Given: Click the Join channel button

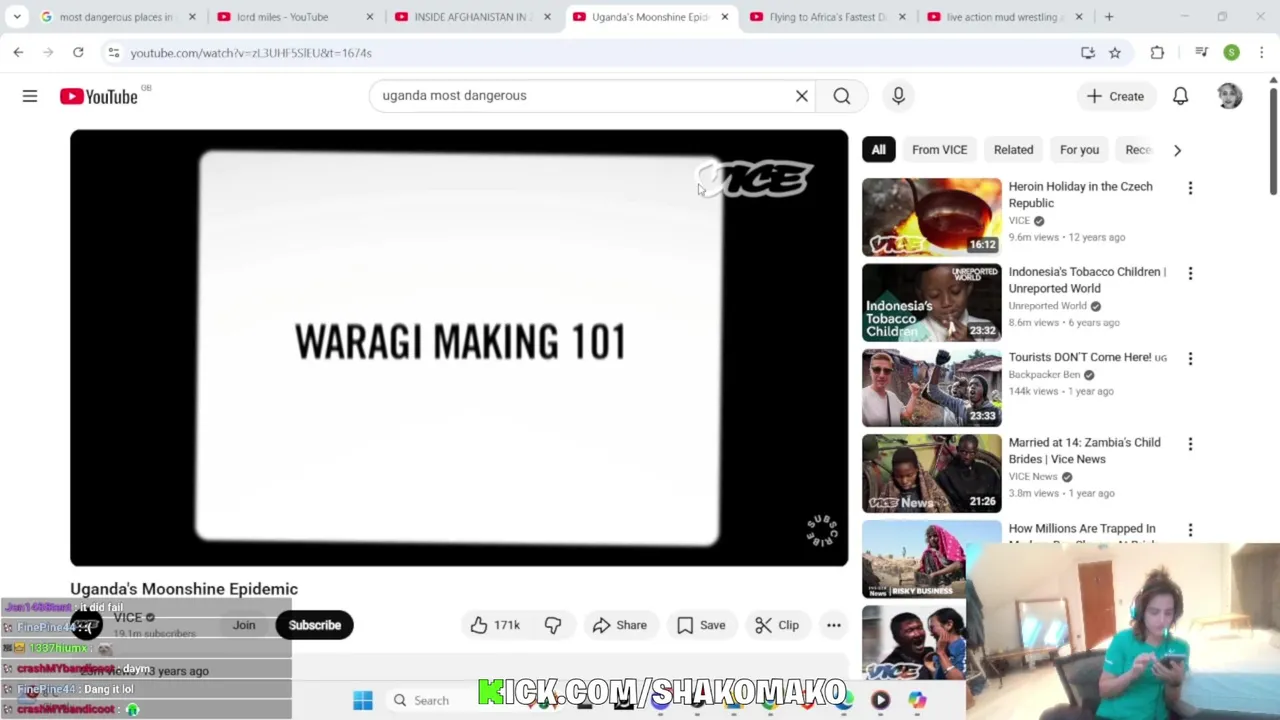Looking at the screenshot, I should (x=244, y=625).
